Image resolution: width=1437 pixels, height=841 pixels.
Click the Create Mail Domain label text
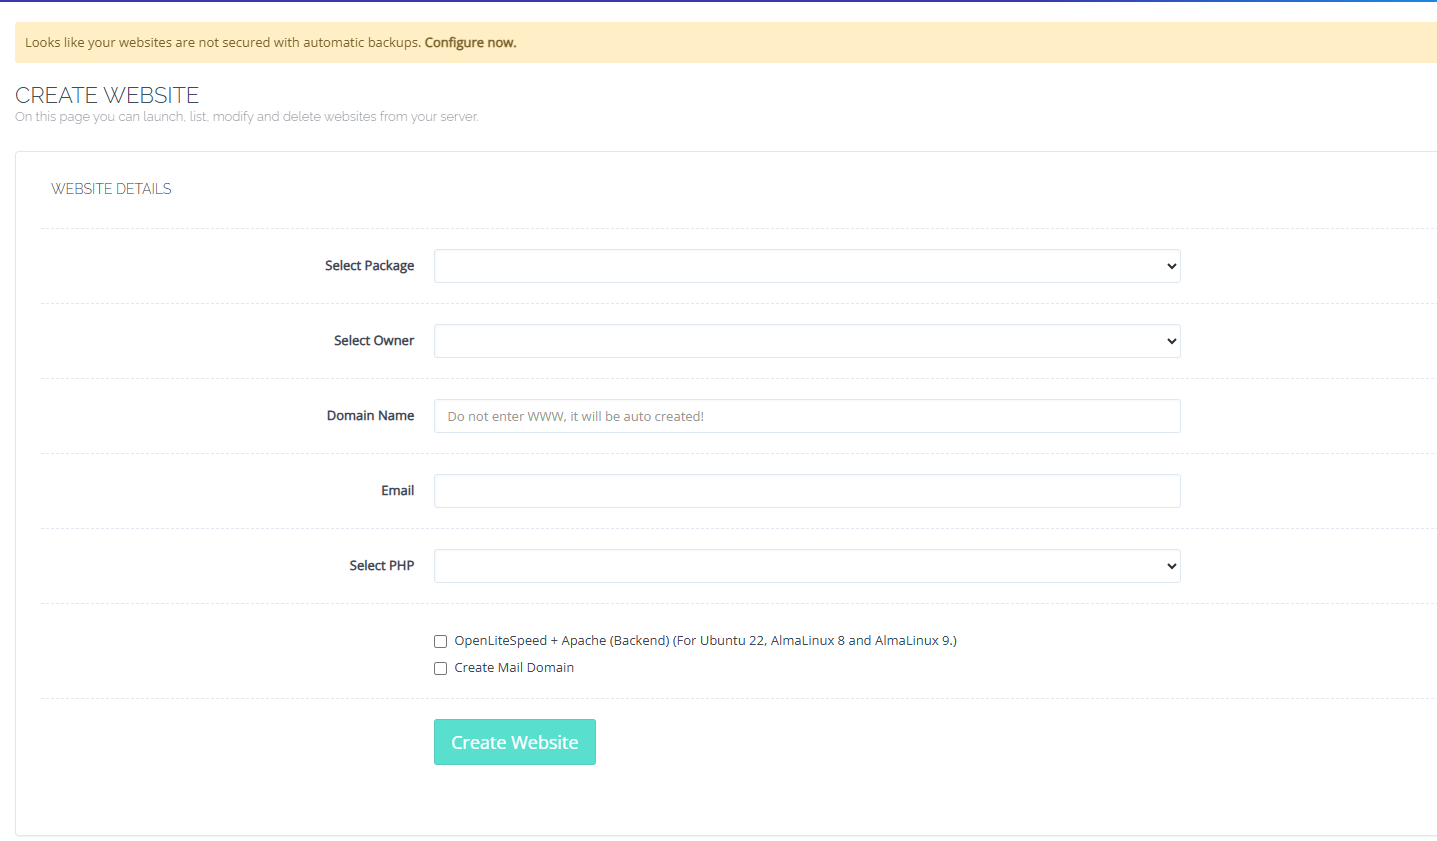[514, 668]
